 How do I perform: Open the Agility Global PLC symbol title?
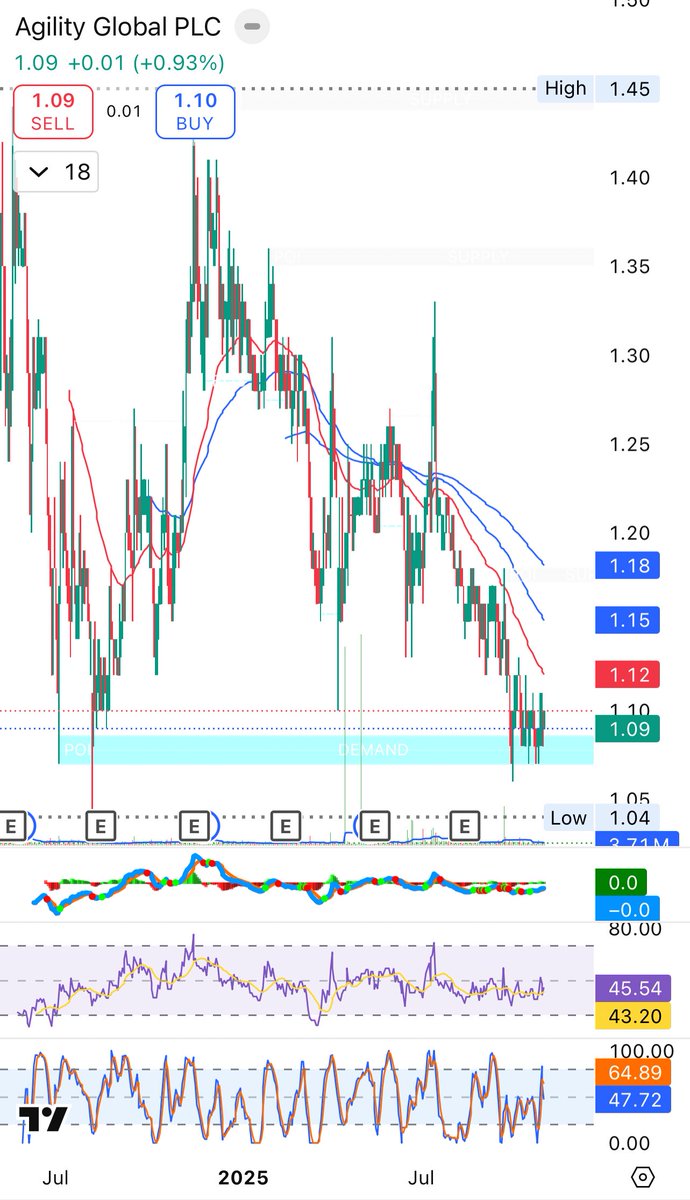coord(118,25)
